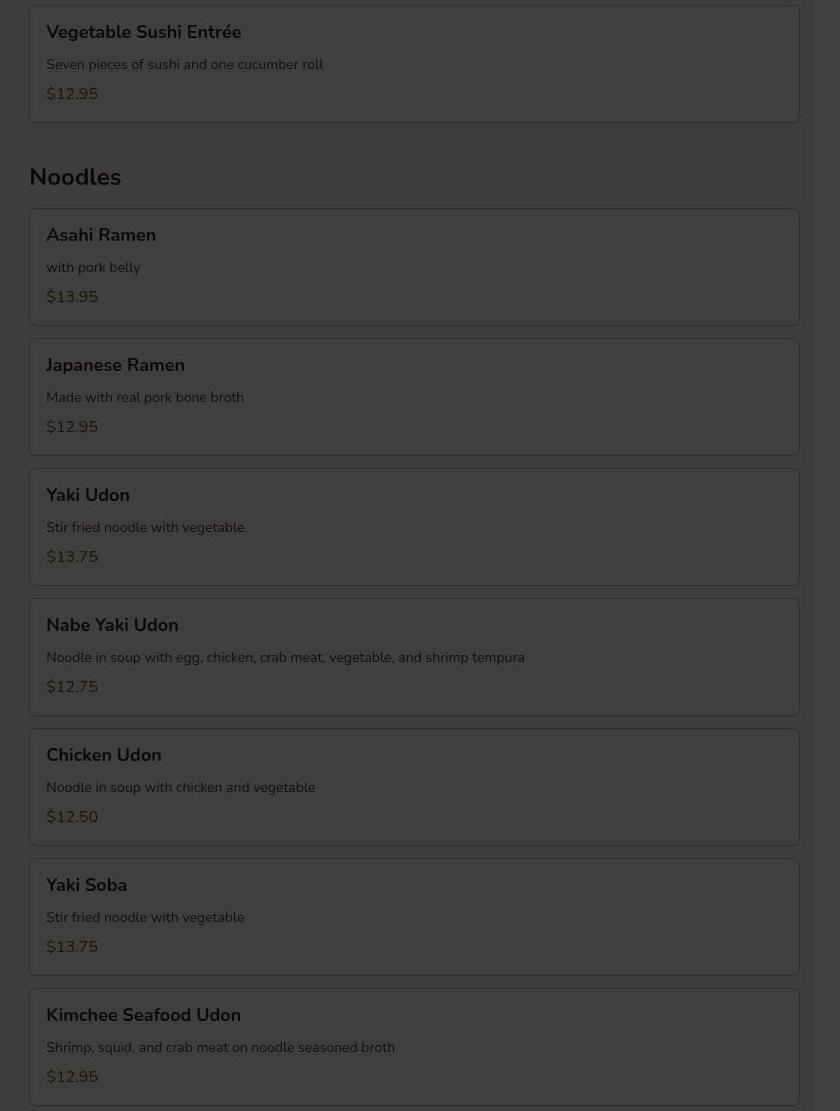Click the Yaki Udon title
The image size is (840, 1111).
click(88, 495)
